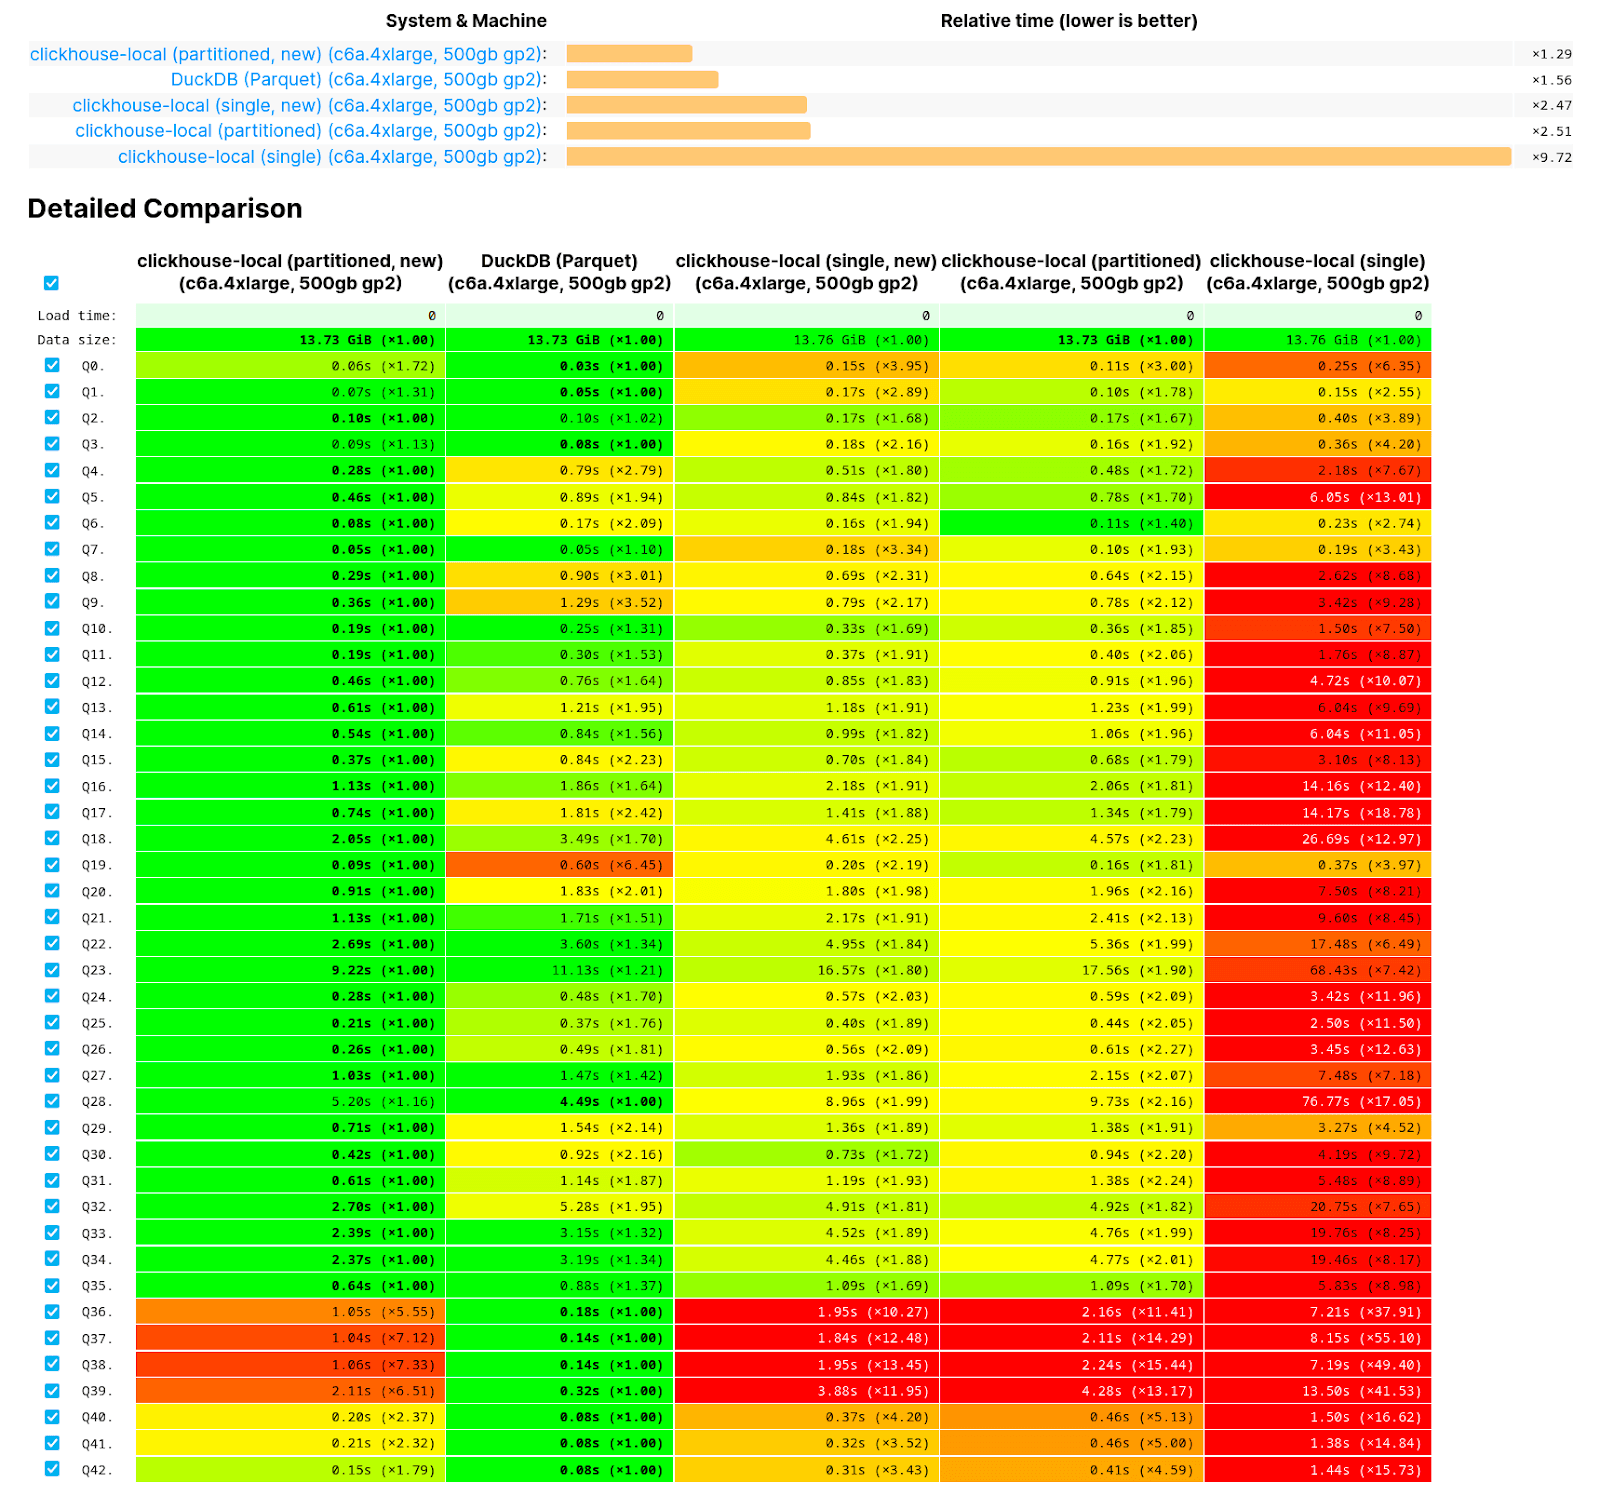The image size is (1600, 1496).
Task: Click cell 13.50s (×41.53) in Q39
Action: (x=1318, y=1390)
